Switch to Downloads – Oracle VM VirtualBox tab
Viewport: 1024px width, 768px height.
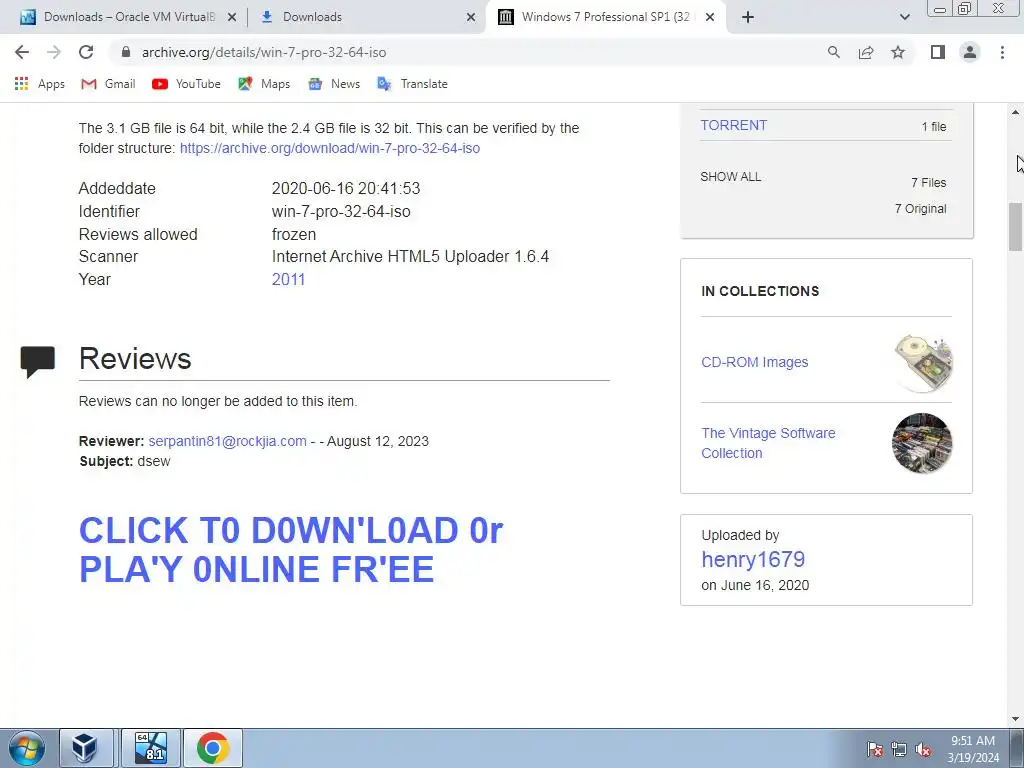(x=129, y=17)
